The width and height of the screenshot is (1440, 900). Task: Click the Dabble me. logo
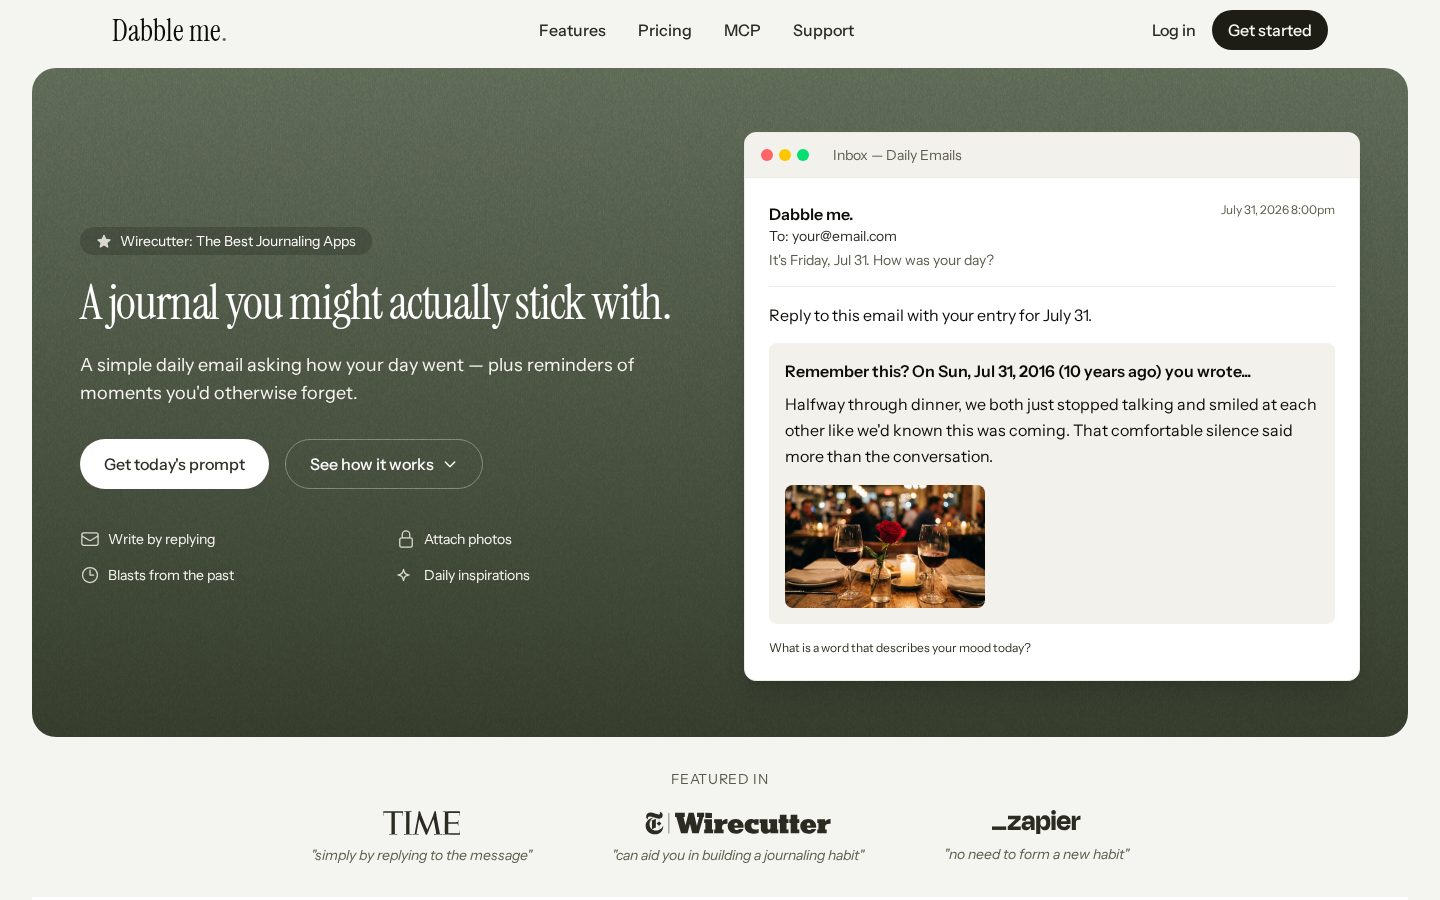169,31
